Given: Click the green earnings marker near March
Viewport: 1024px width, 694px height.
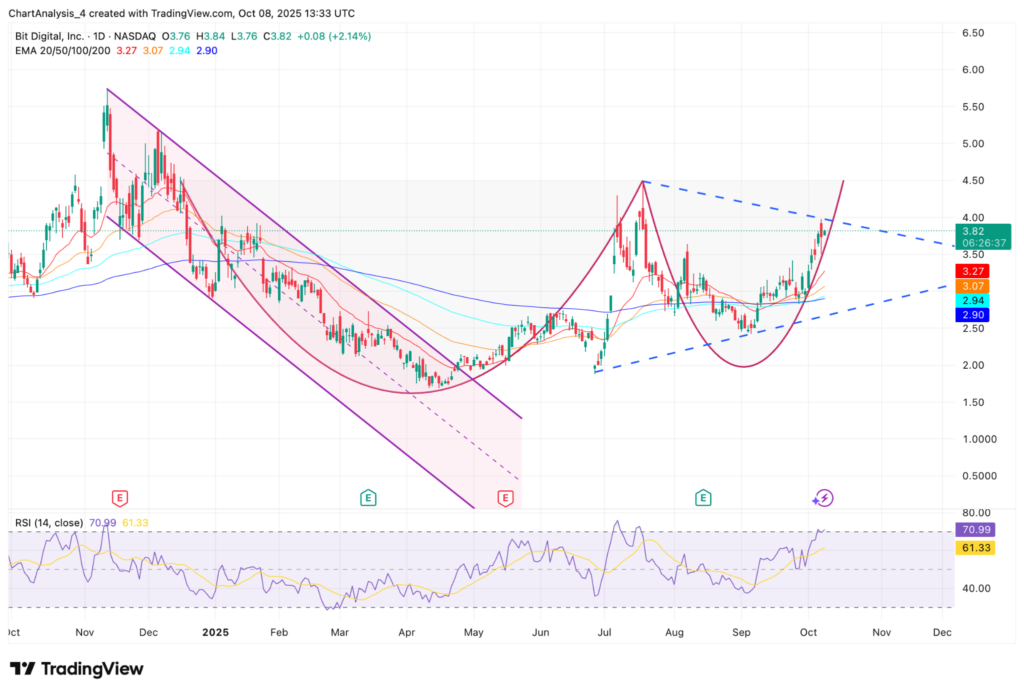Looking at the screenshot, I should 368,497.
